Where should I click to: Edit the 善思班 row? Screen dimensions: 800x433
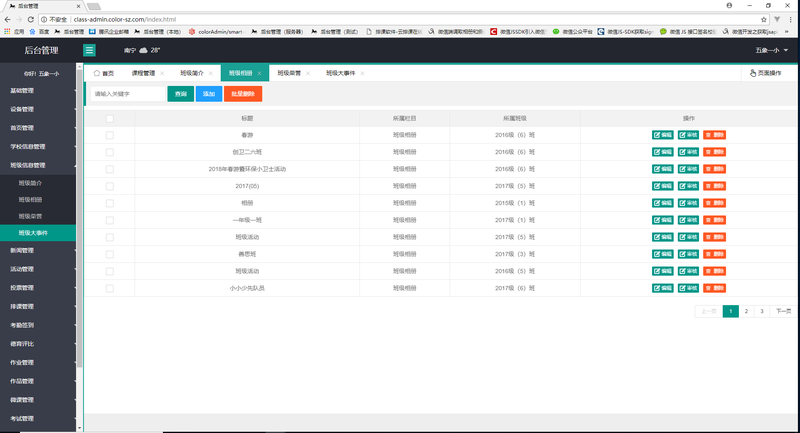(662, 254)
